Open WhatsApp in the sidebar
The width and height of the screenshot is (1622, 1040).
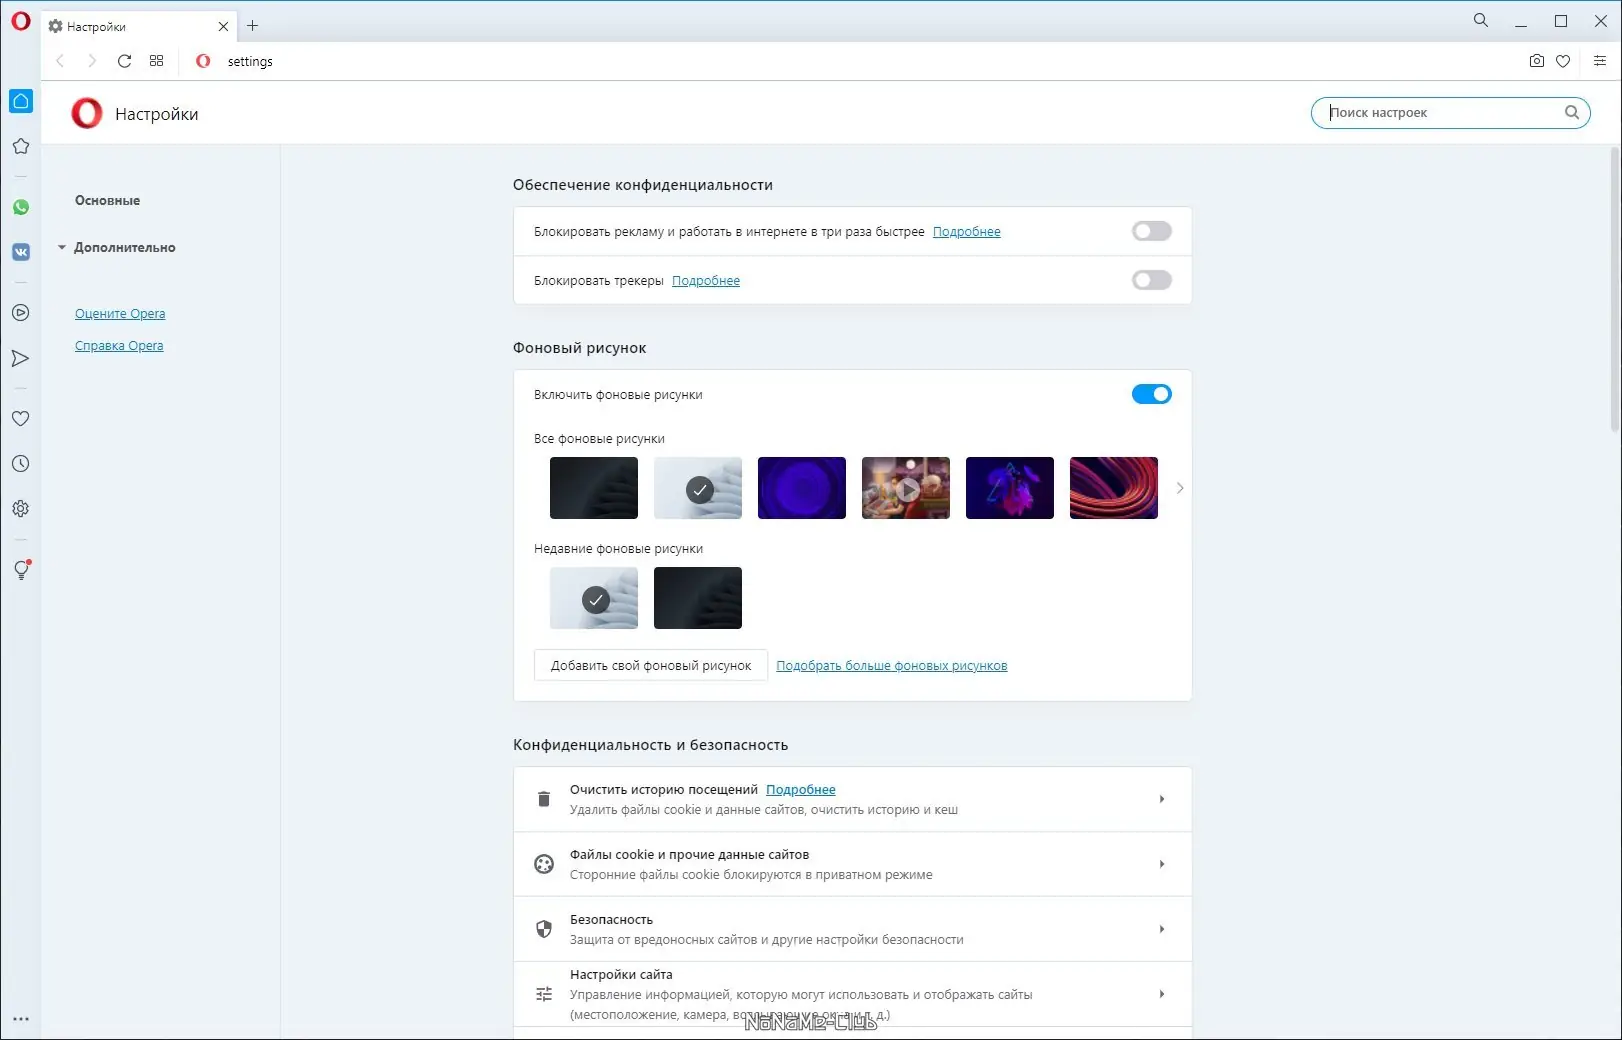tap(21, 207)
